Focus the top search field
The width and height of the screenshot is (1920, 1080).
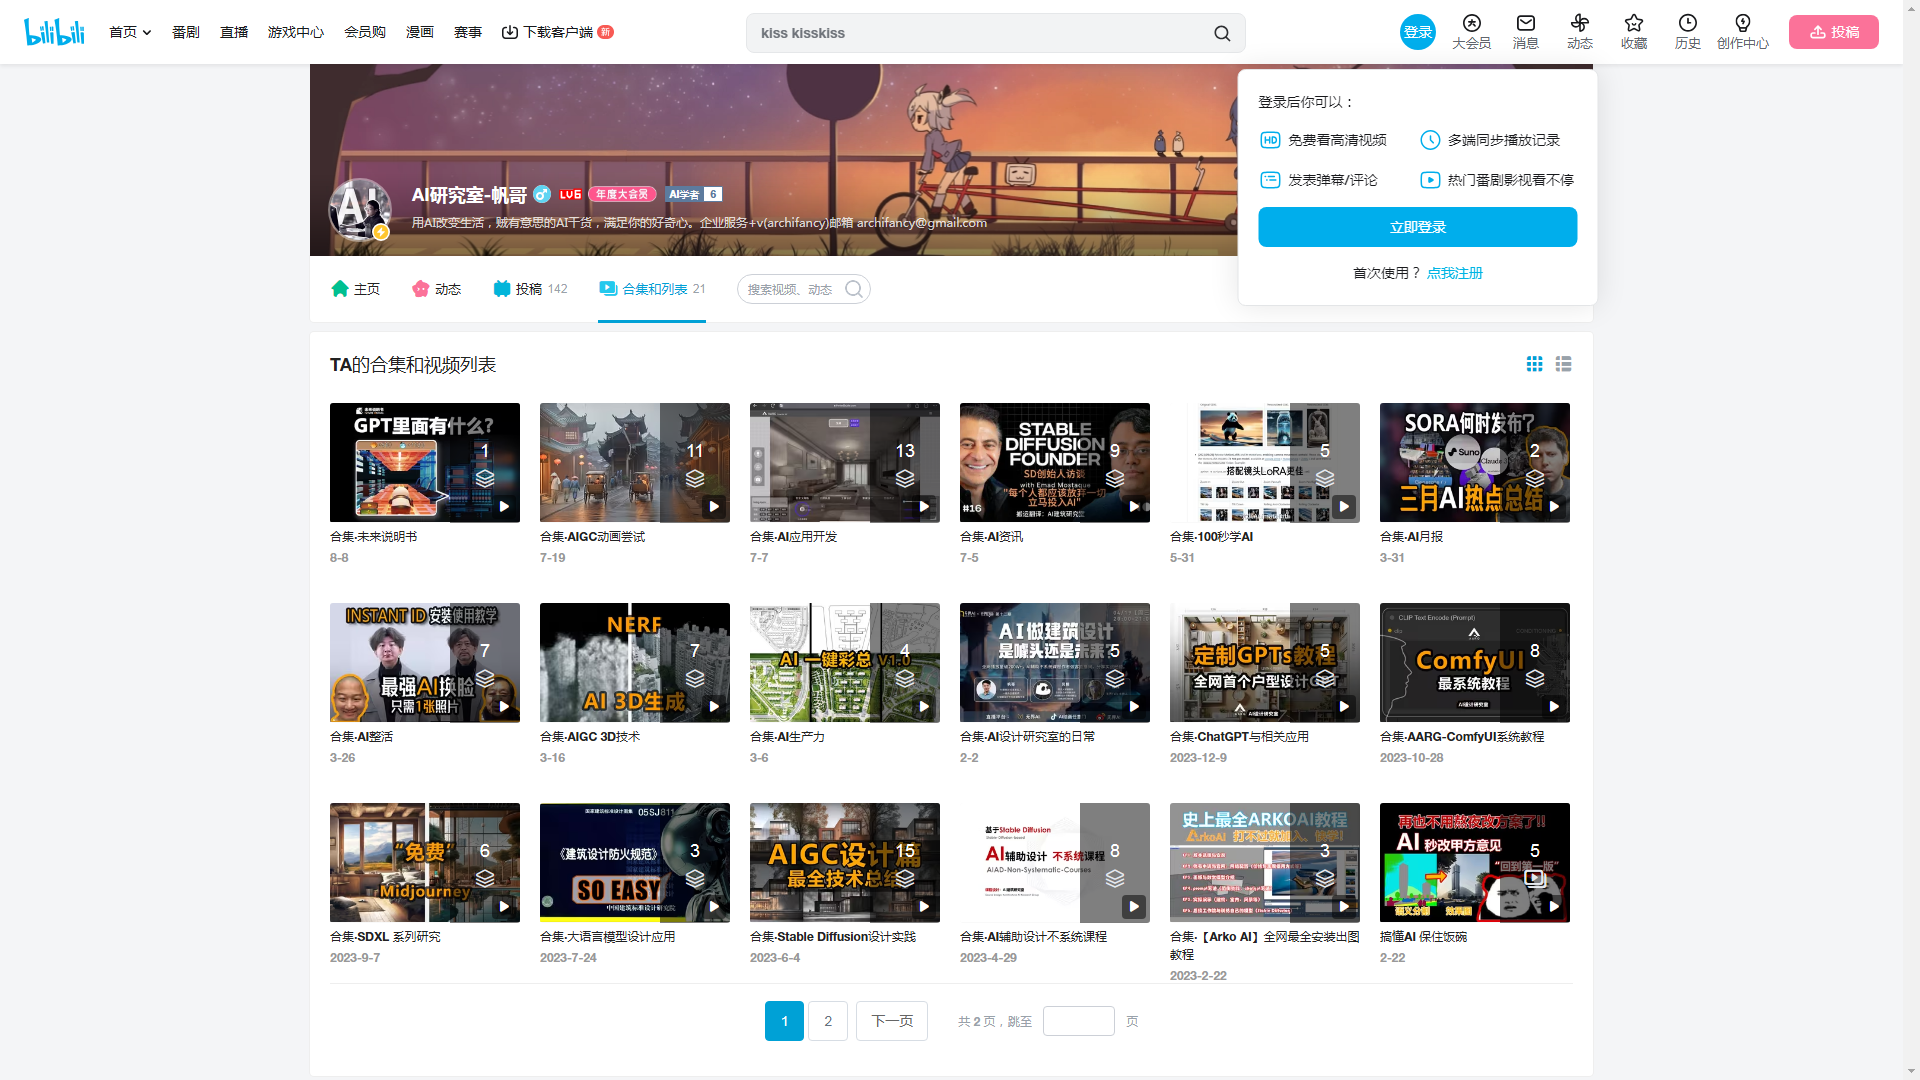pyautogui.click(x=980, y=33)
